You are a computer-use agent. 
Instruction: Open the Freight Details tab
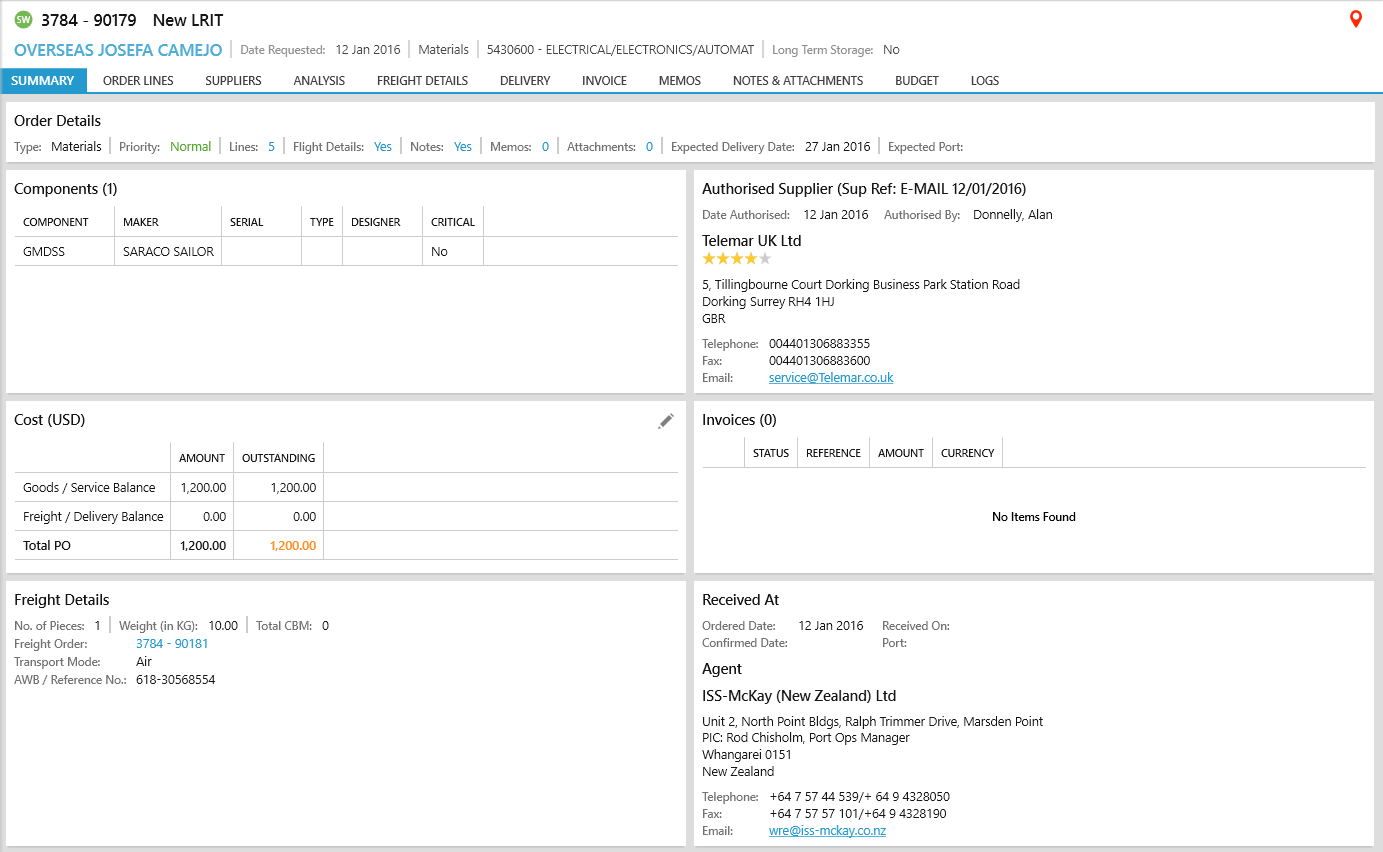pos(422,81)
